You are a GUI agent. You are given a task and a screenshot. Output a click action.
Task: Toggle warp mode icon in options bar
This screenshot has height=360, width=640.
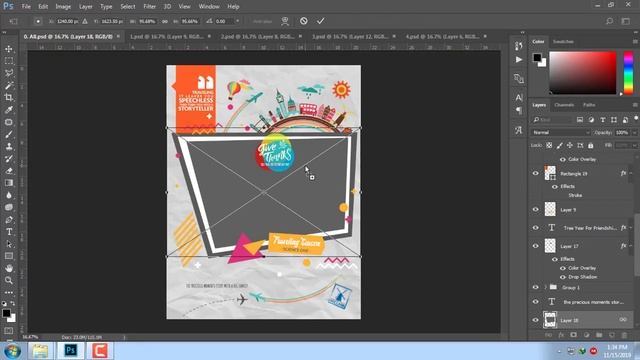point(285,21)
